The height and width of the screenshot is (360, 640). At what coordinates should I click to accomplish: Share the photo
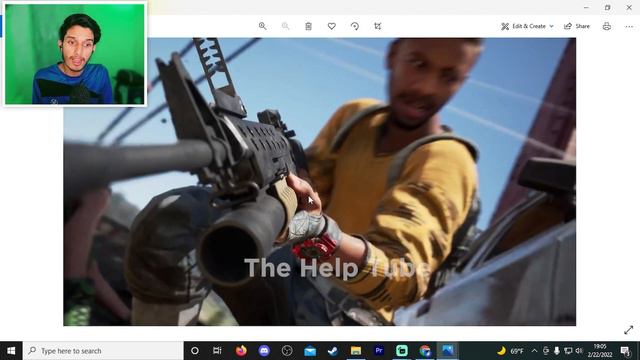click(x=577, y=26)
